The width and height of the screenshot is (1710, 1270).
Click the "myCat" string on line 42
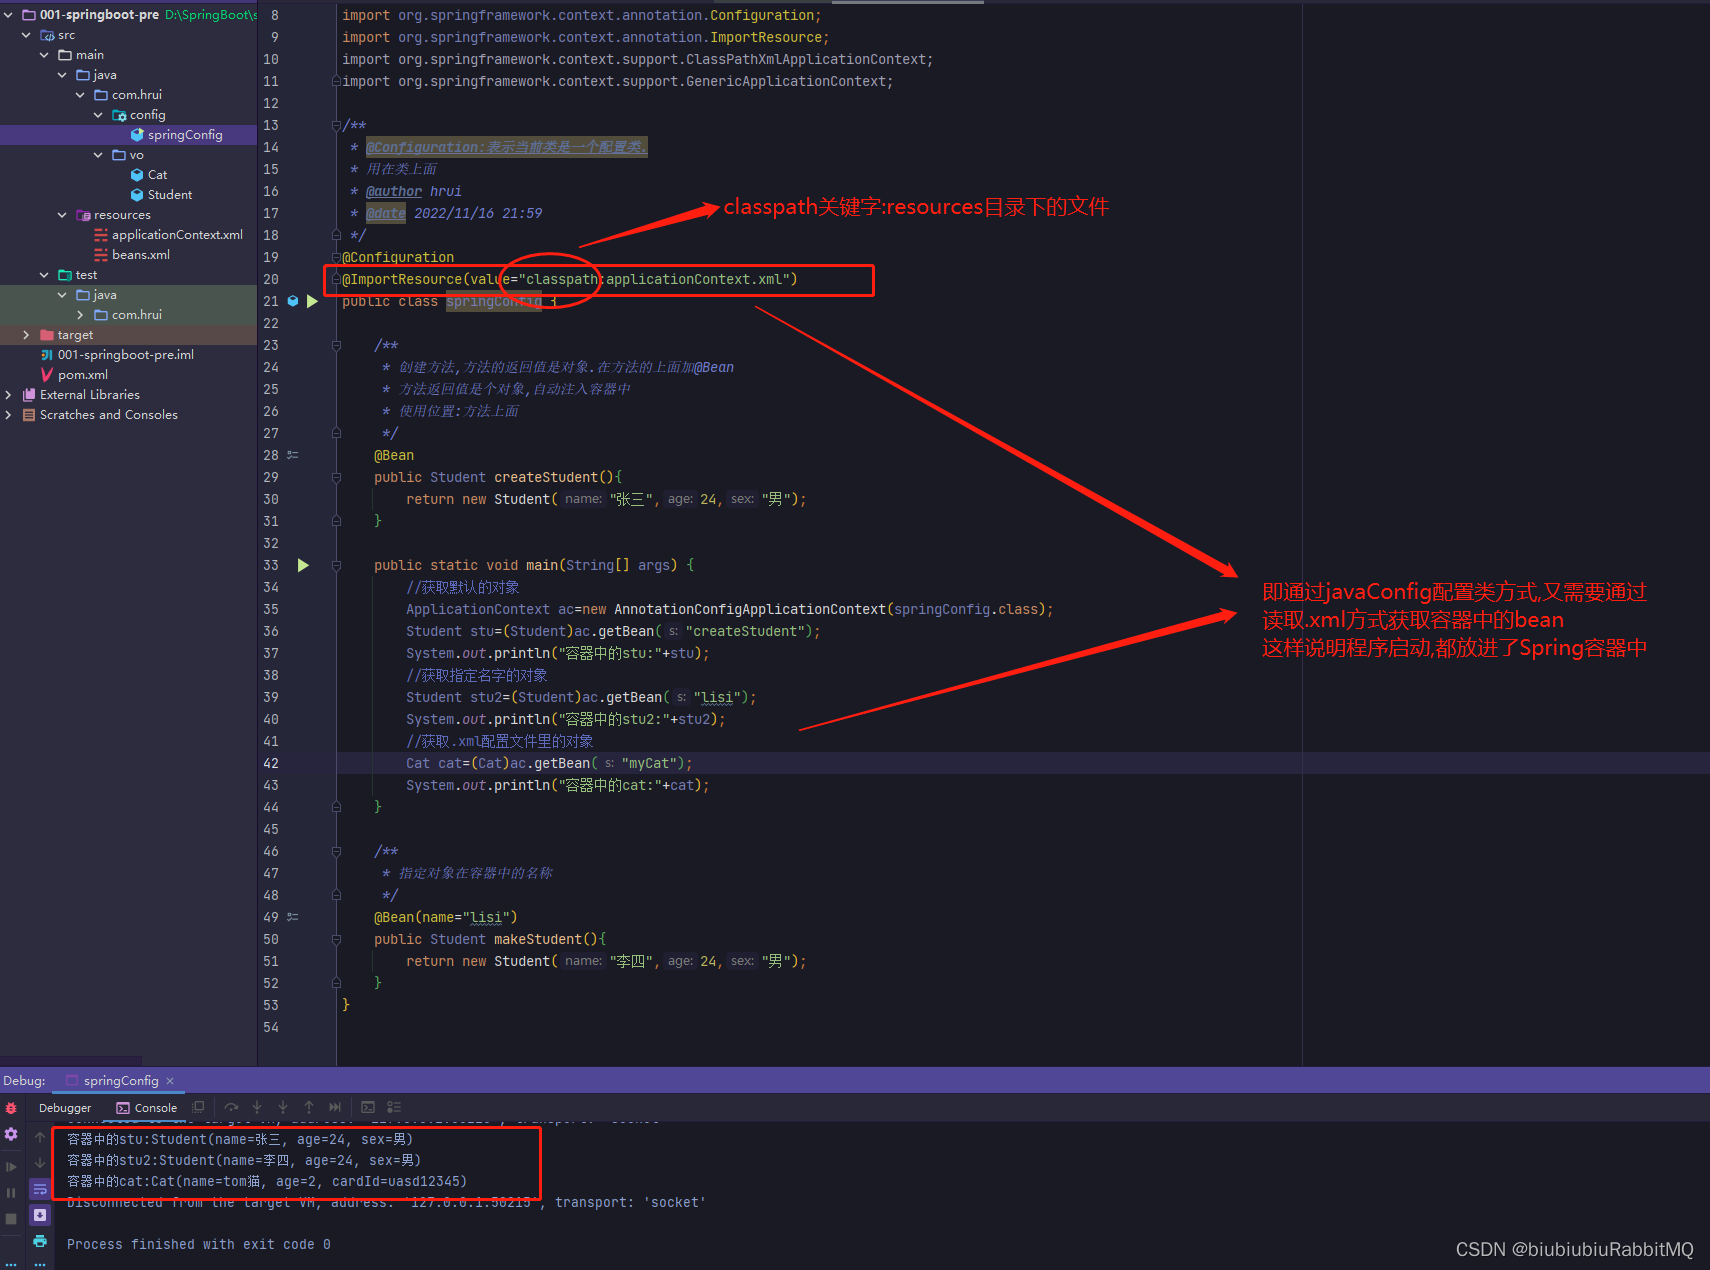click(650, 763)
